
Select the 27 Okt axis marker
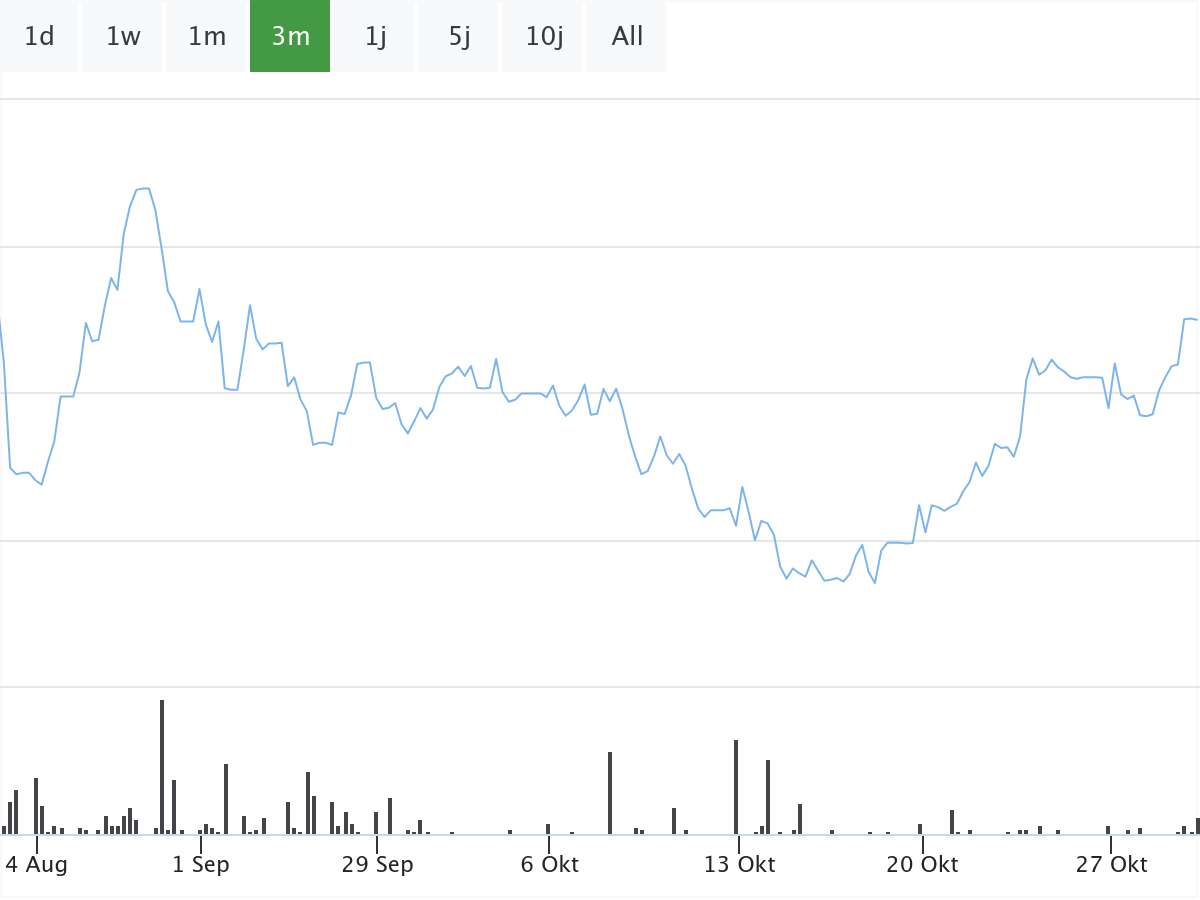[1111, 865]
